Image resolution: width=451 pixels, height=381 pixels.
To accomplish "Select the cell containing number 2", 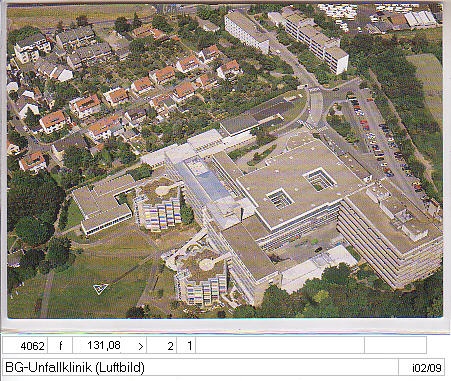I will 162,345.
